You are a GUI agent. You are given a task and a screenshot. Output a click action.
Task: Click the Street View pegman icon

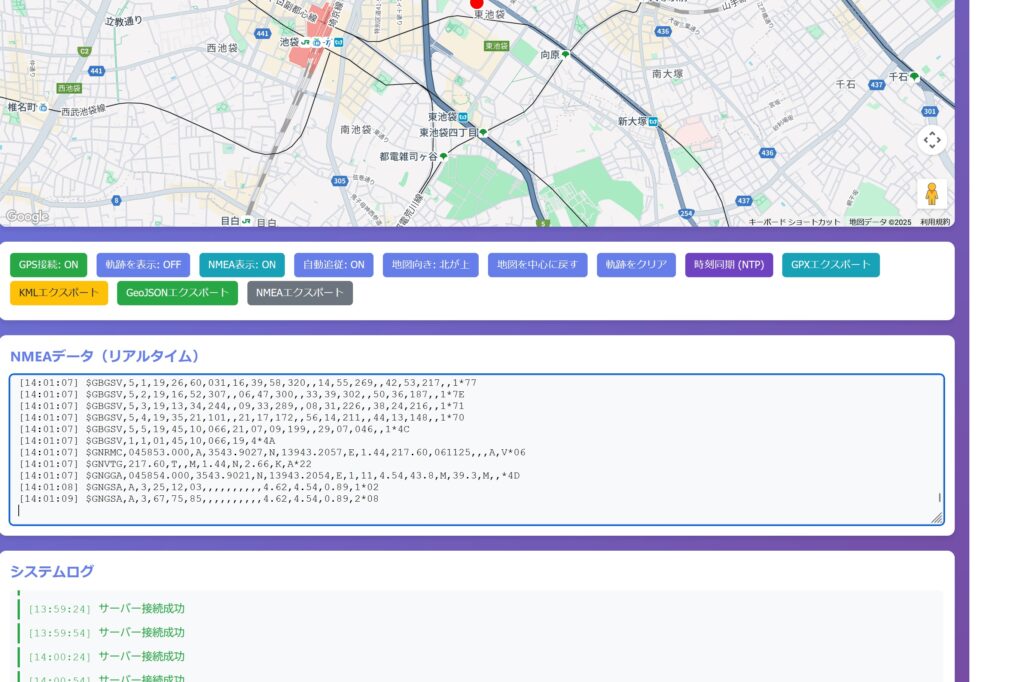(x=931, y=193)
